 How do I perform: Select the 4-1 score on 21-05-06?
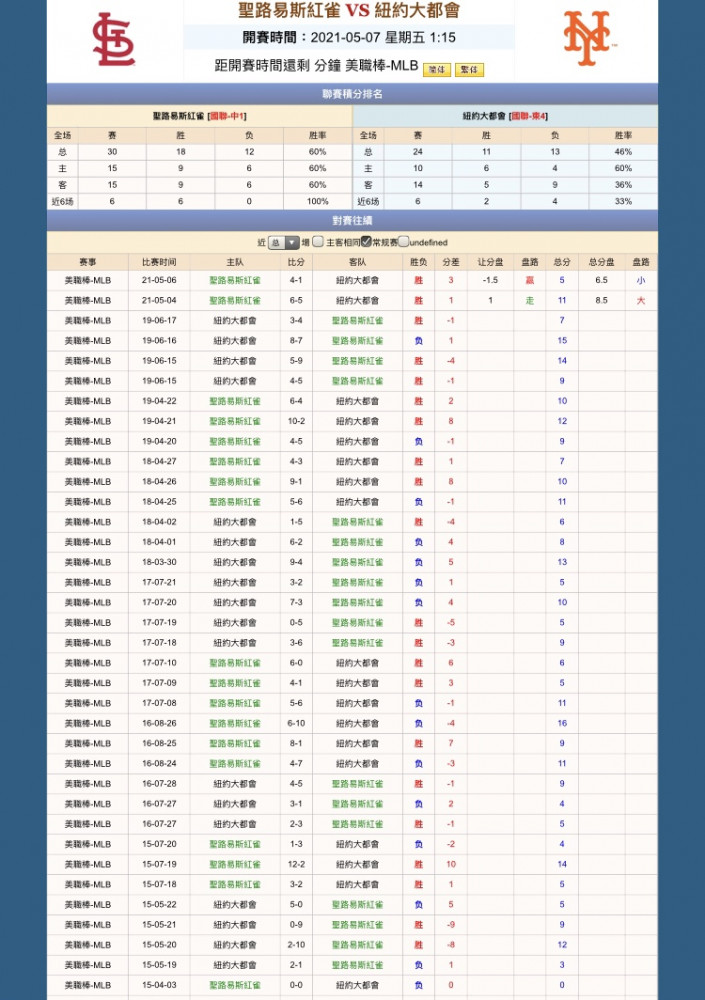pos(296,280)
